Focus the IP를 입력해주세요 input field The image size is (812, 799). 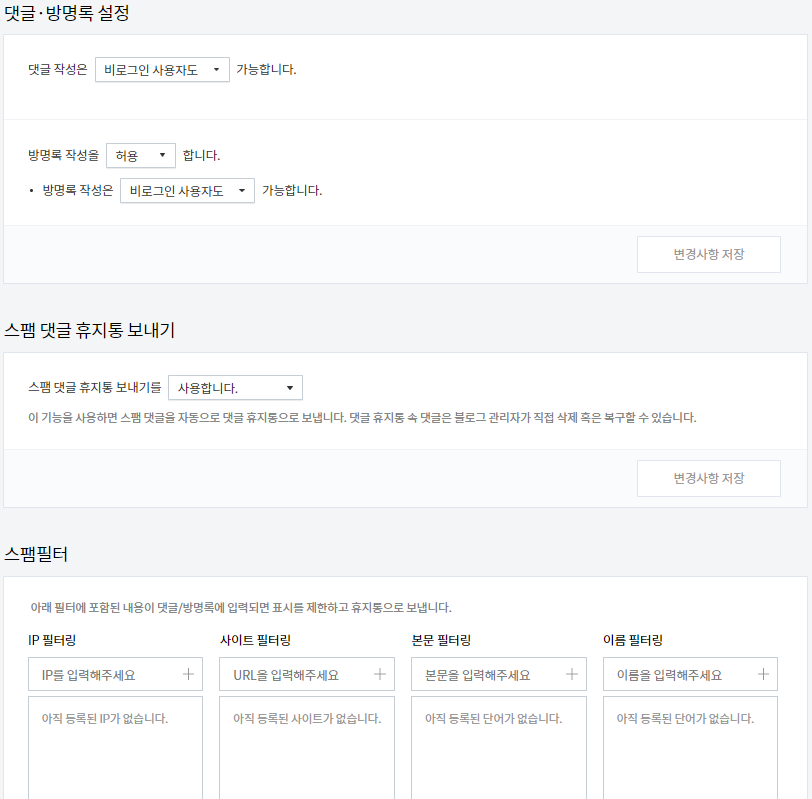point(115,674)
